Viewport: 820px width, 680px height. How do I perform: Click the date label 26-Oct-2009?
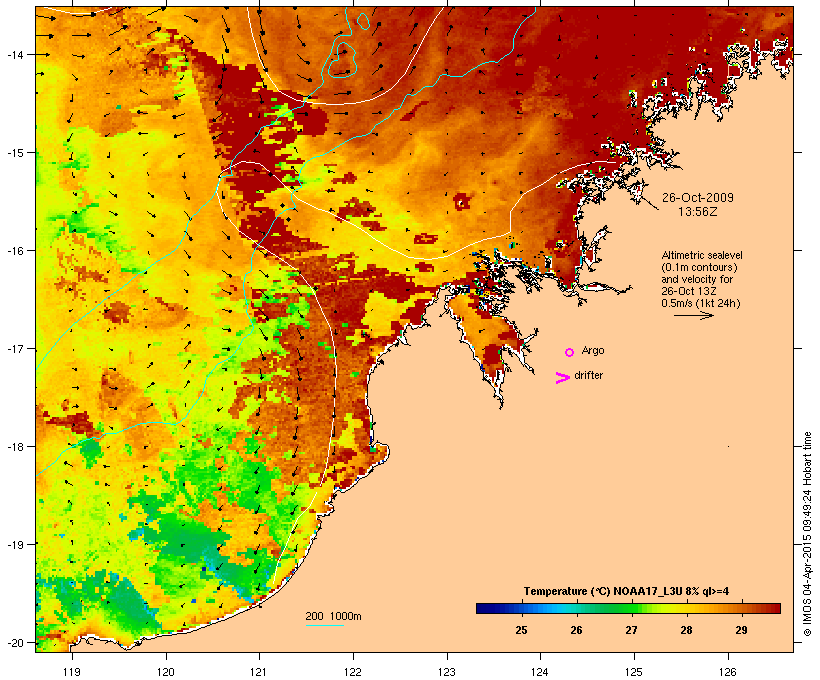(698, 198)
